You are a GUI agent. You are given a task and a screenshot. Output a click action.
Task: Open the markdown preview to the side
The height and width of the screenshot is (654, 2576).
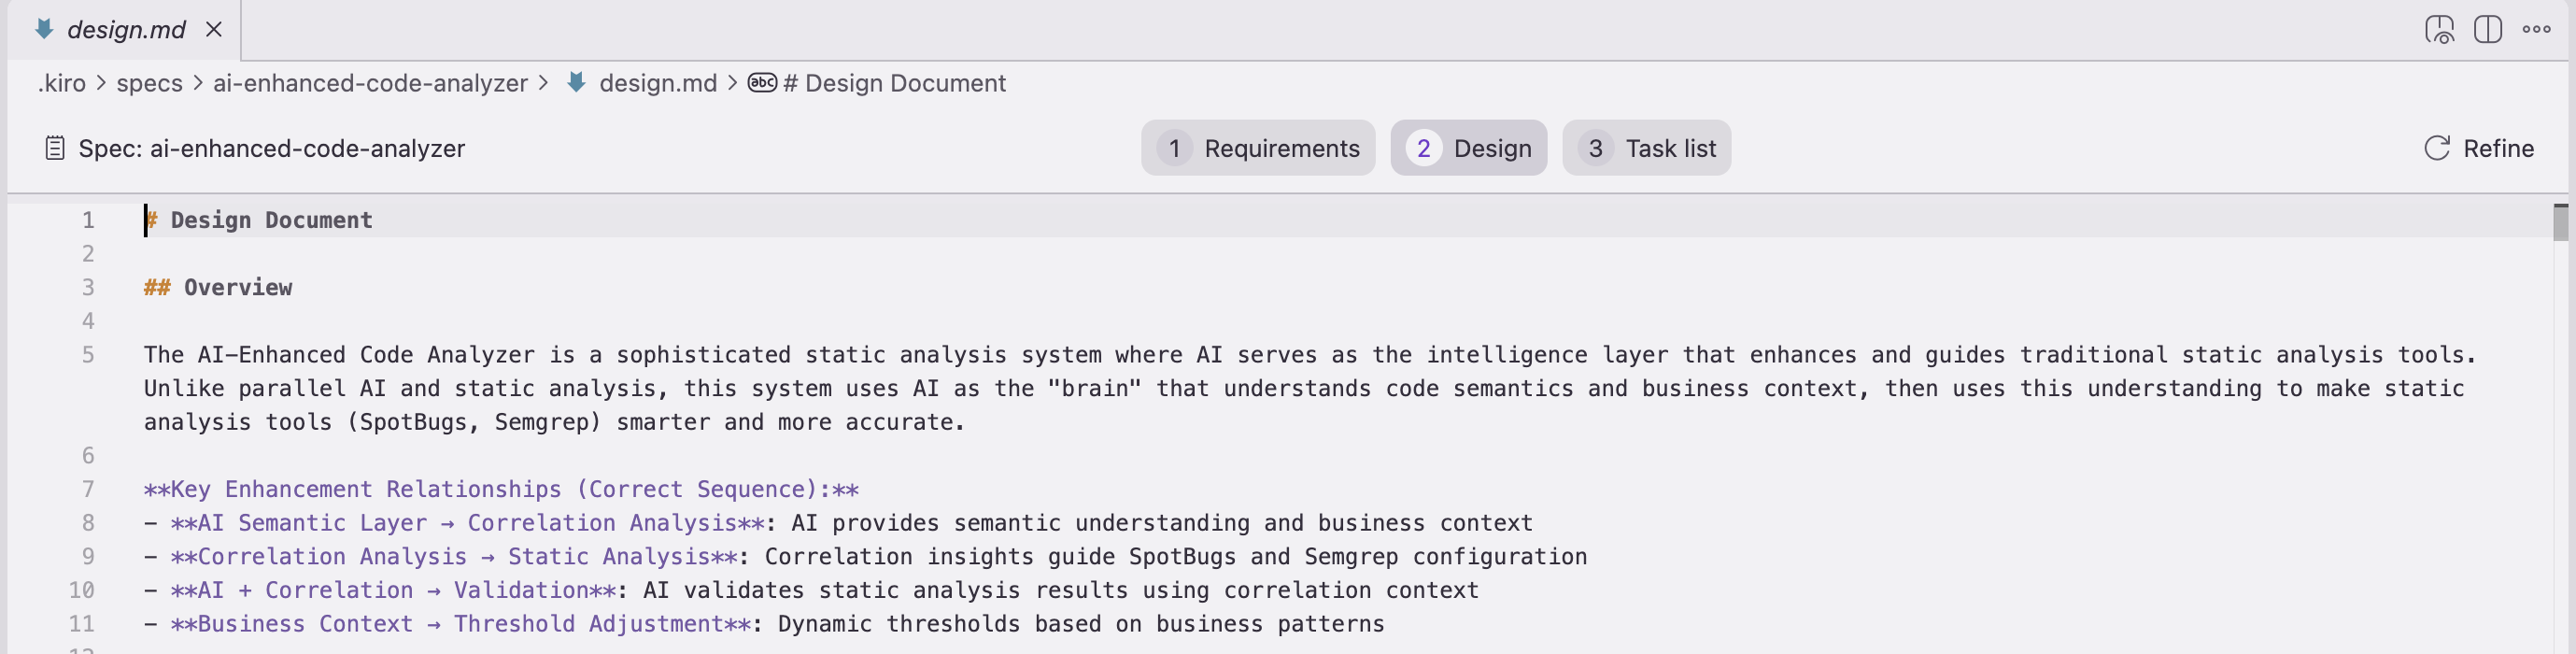[x=2439, y=30]
